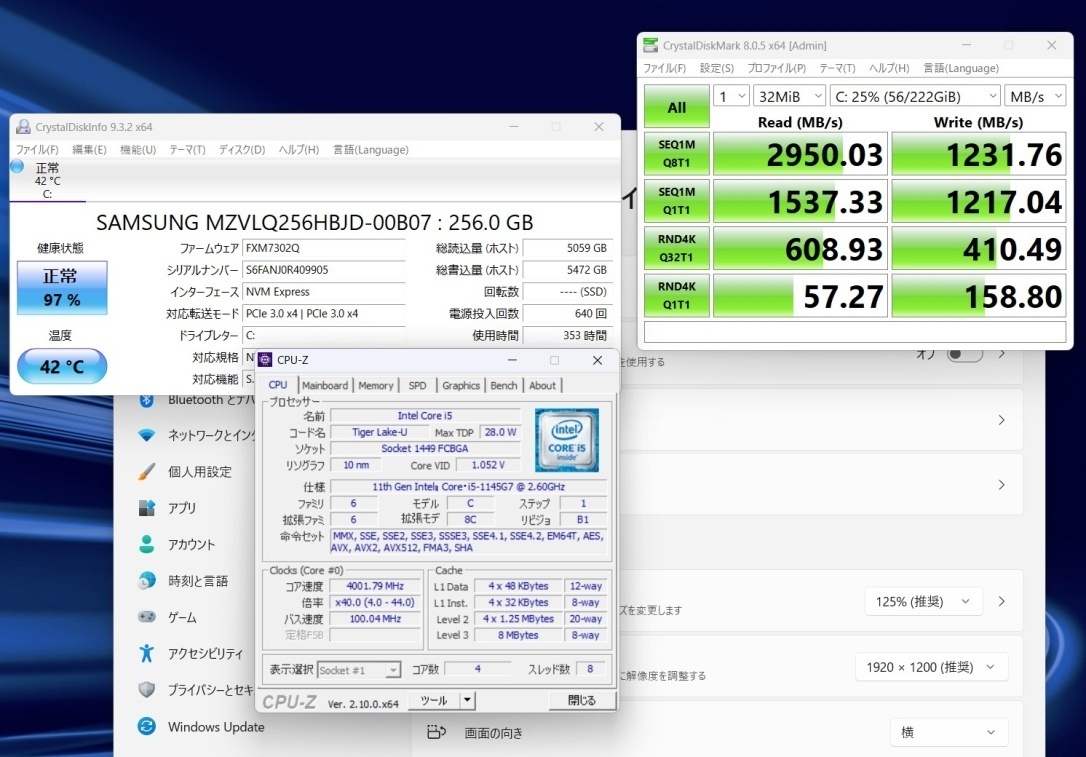Open unit dropdown showing MB/s
The width and height of the screenshot is (1086, 757).
pyautogui.click(x=1035, y=96)
